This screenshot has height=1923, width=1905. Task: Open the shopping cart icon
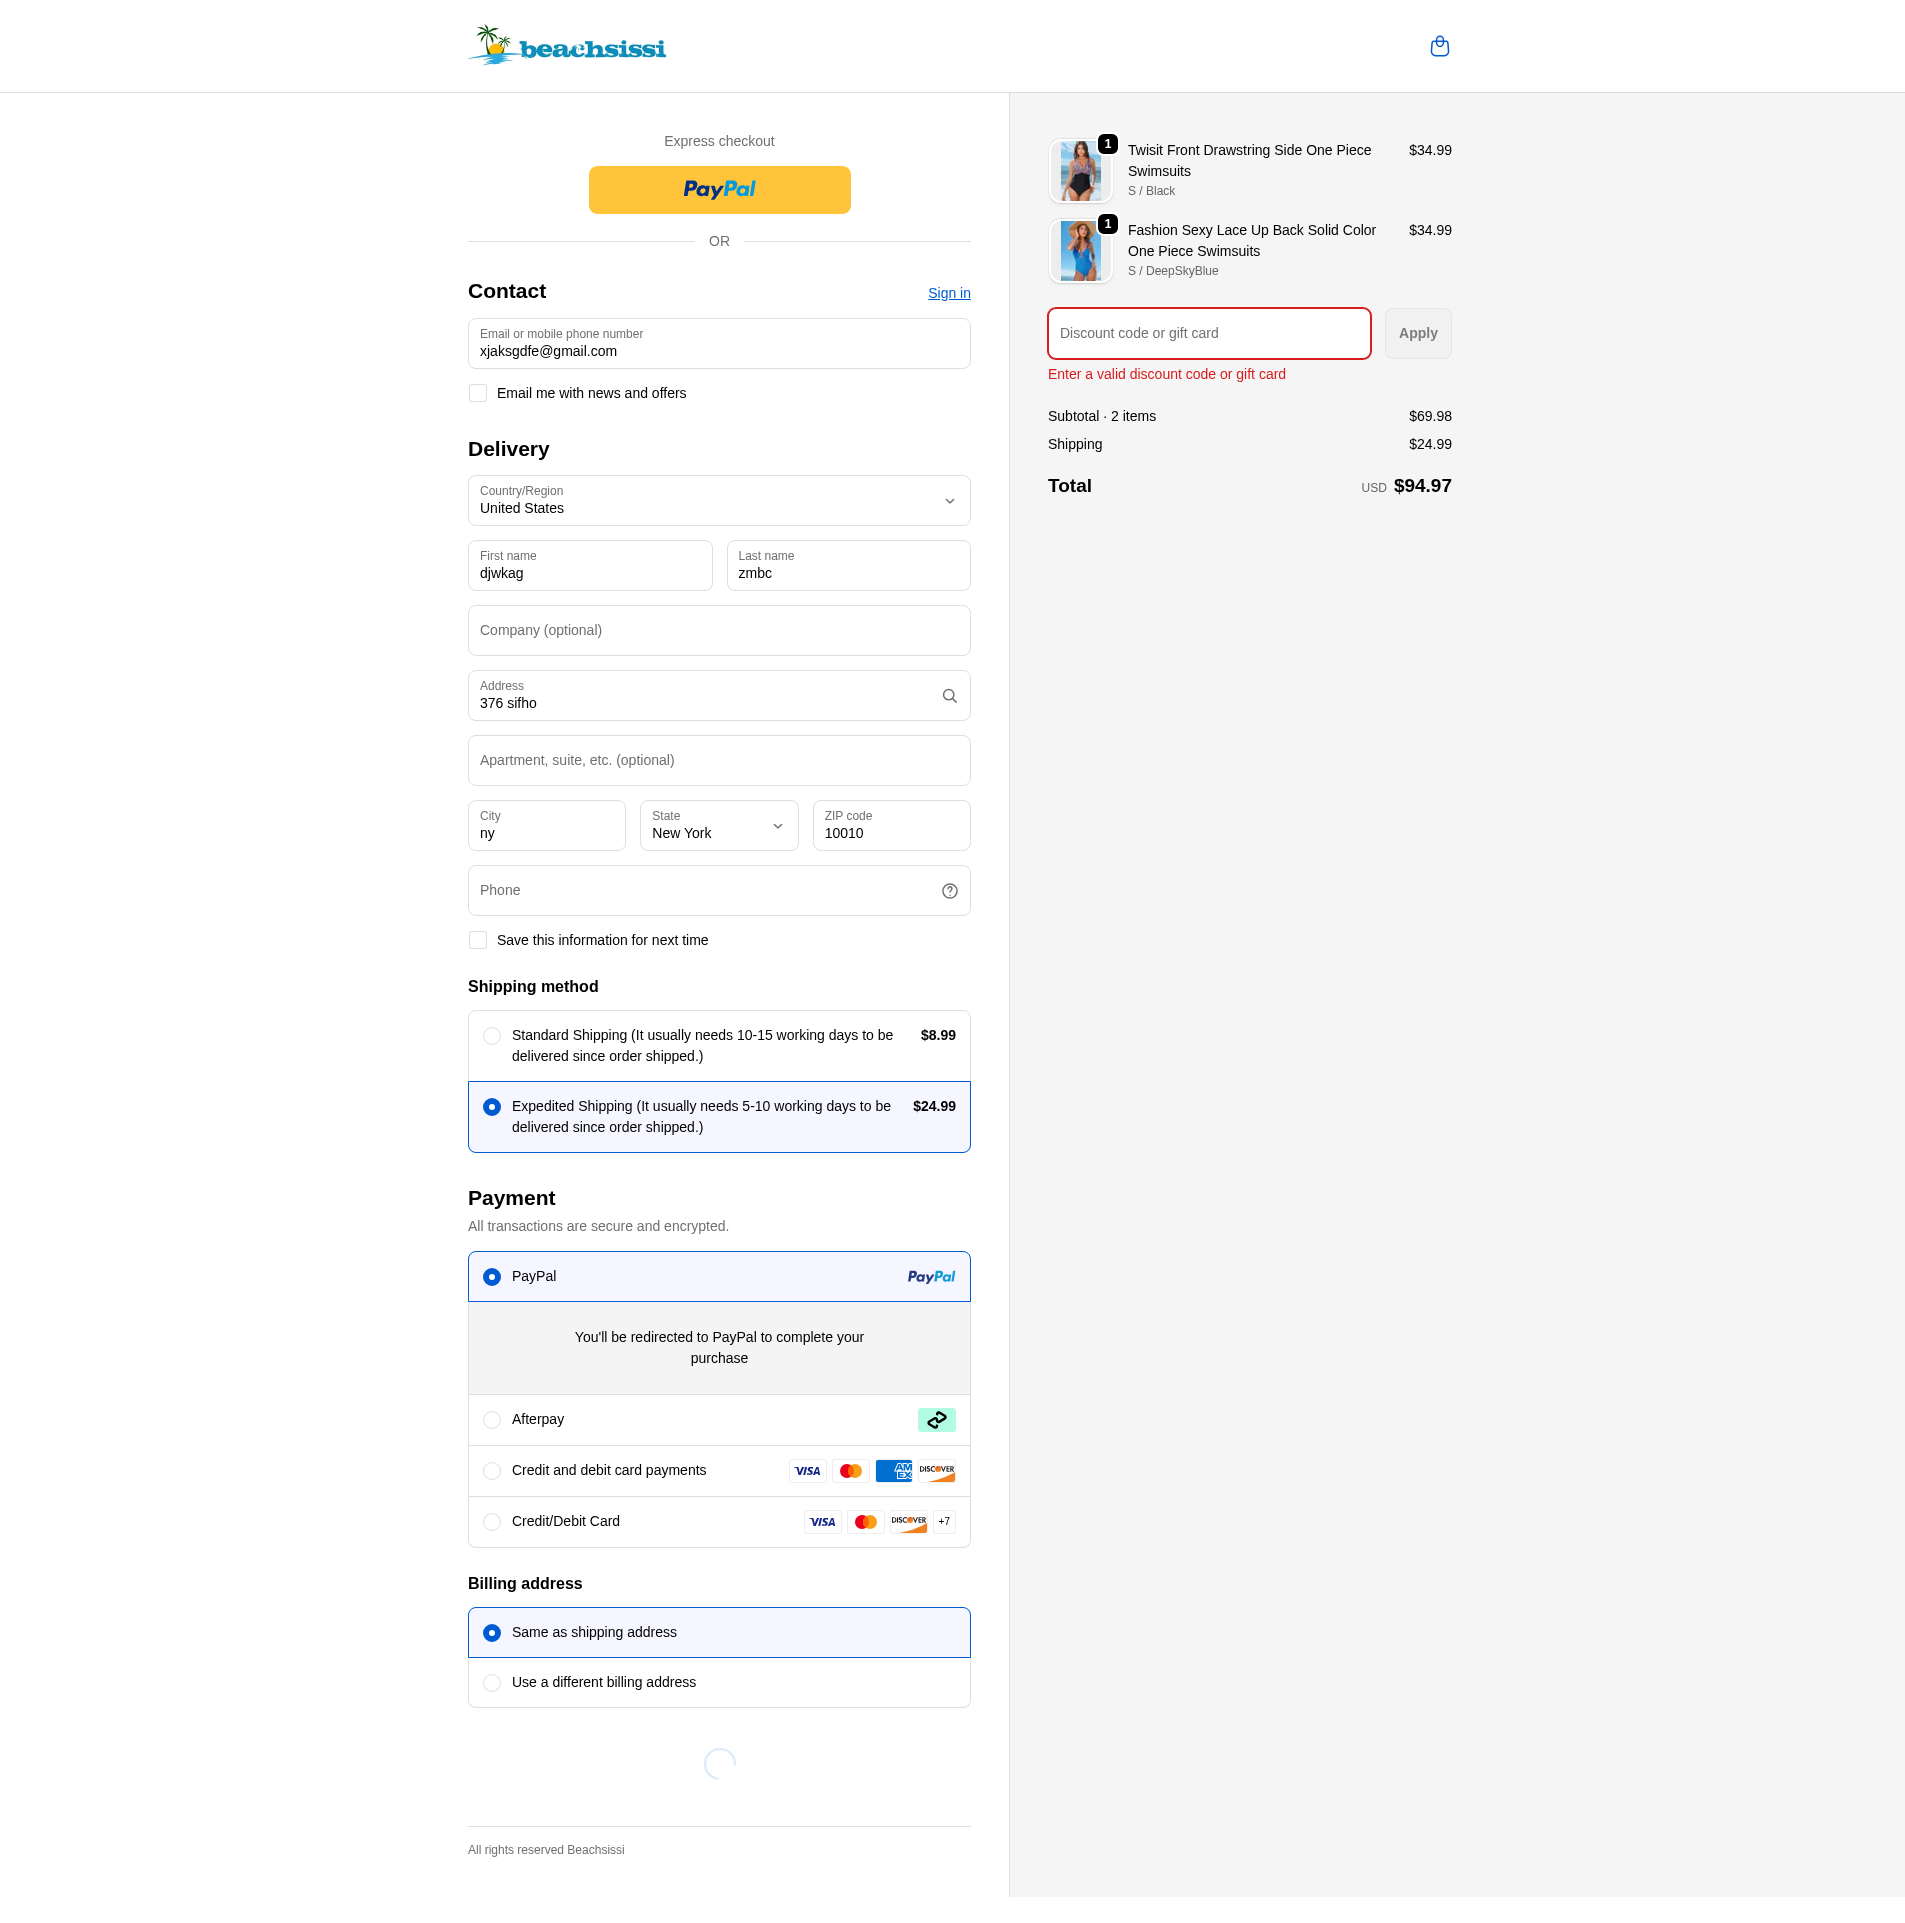[x=1438, y=46]
